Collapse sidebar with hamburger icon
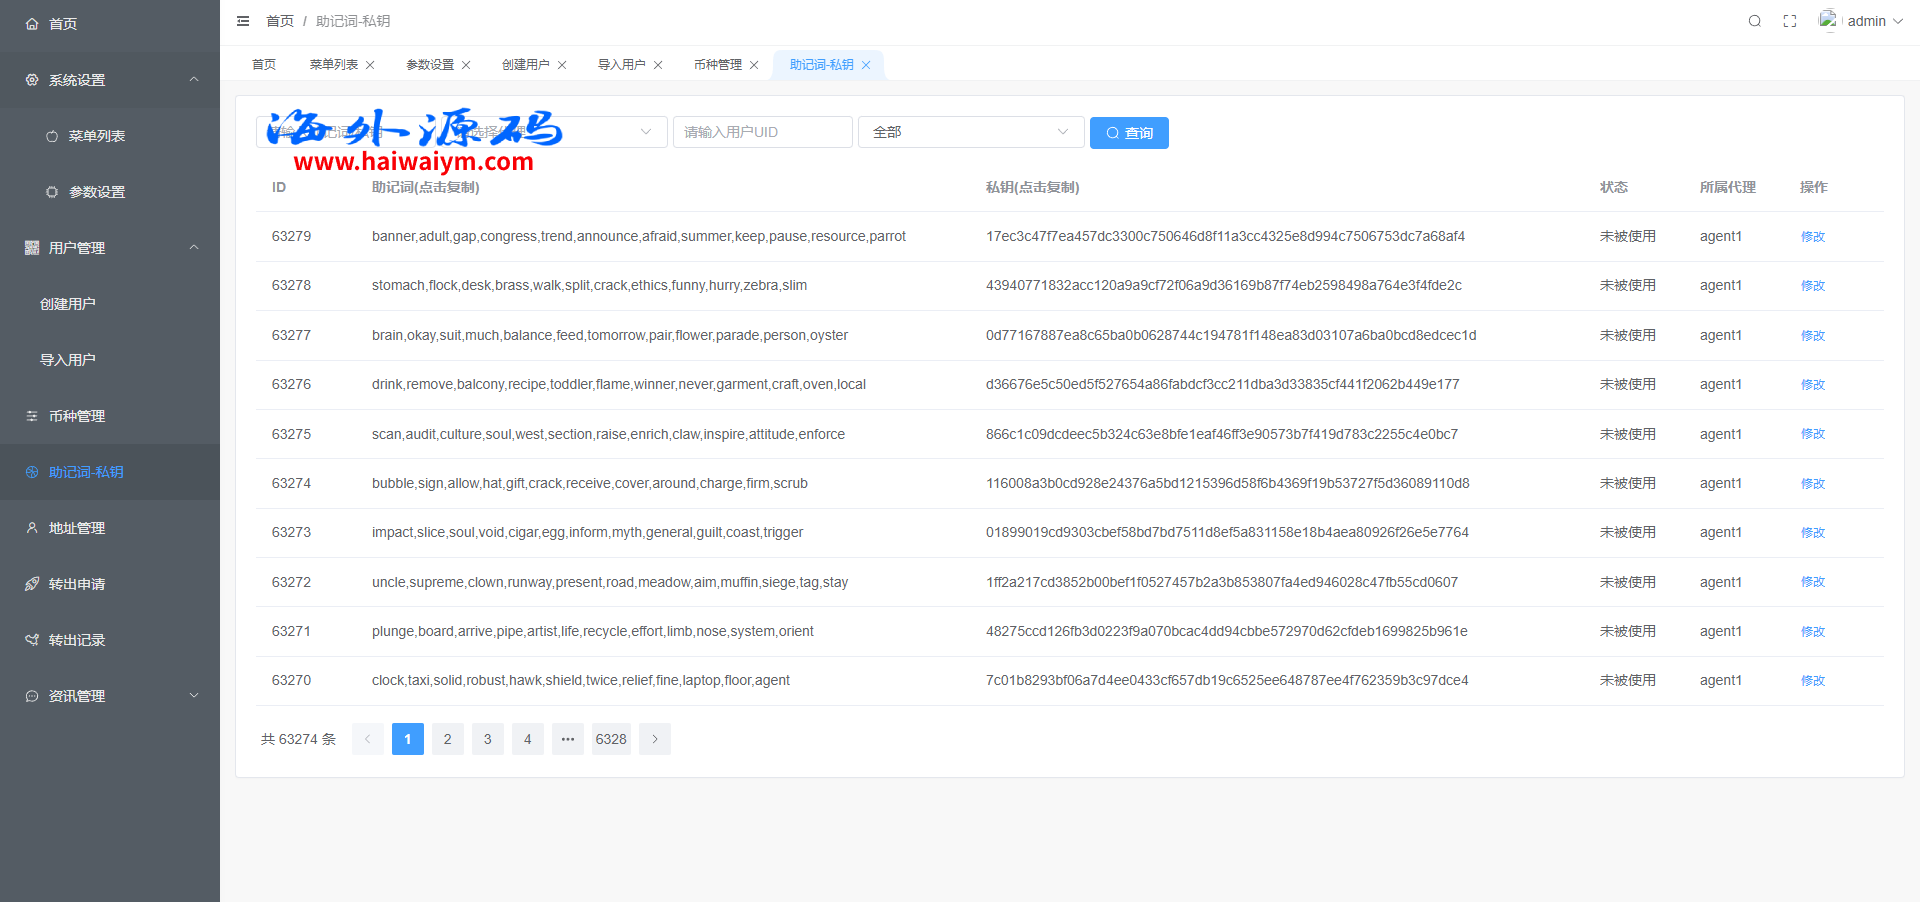 pos(243,21)
